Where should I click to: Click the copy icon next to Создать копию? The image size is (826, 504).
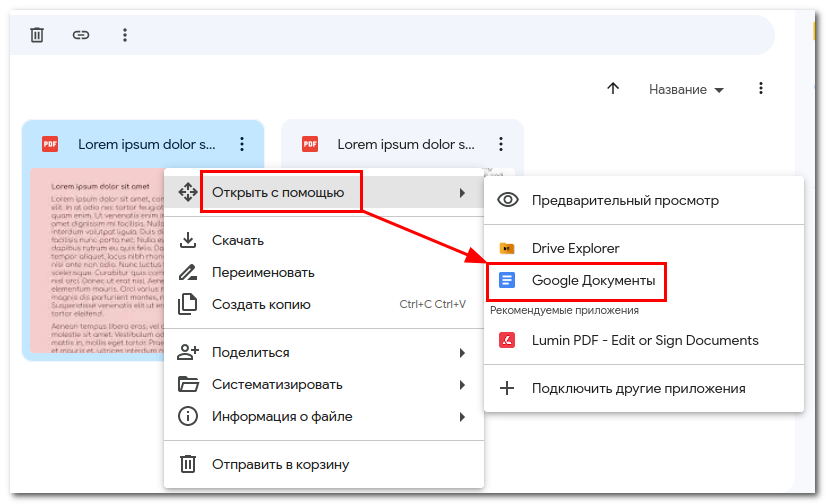188,304
